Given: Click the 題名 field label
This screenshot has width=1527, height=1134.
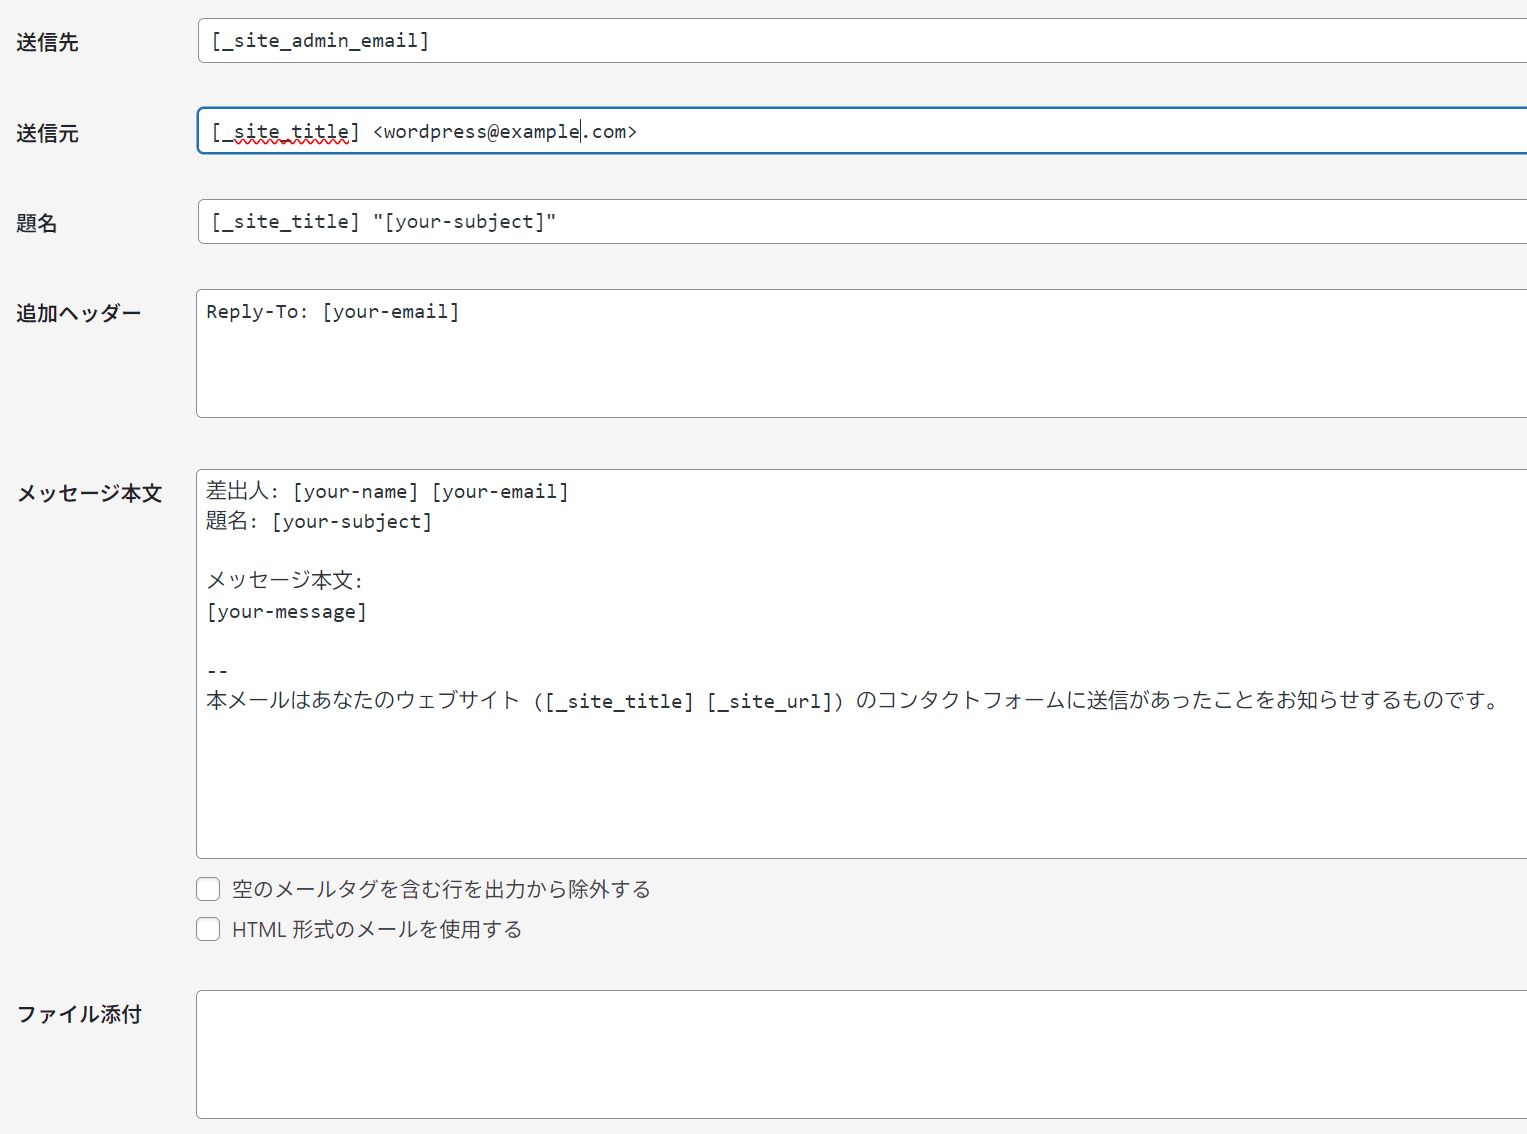Looking at the screenshot, I should (x=37, y=223).
